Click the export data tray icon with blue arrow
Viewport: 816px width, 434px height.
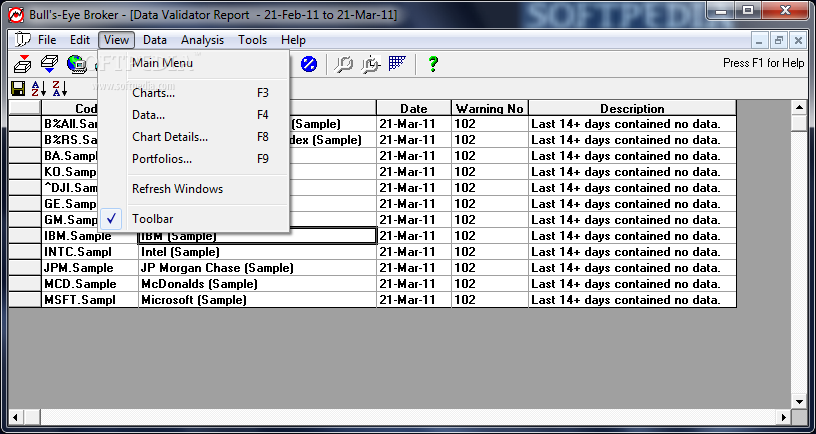[x=49, y=63]
